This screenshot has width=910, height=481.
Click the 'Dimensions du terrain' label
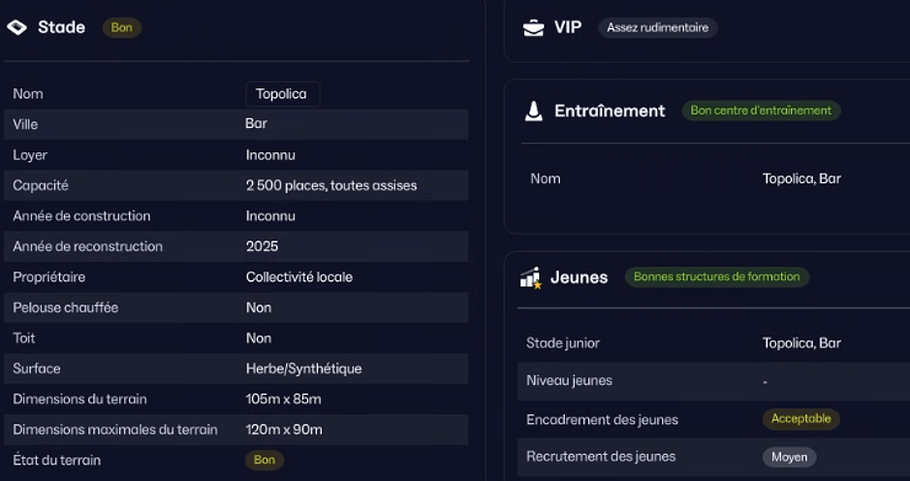click(80, 399)
